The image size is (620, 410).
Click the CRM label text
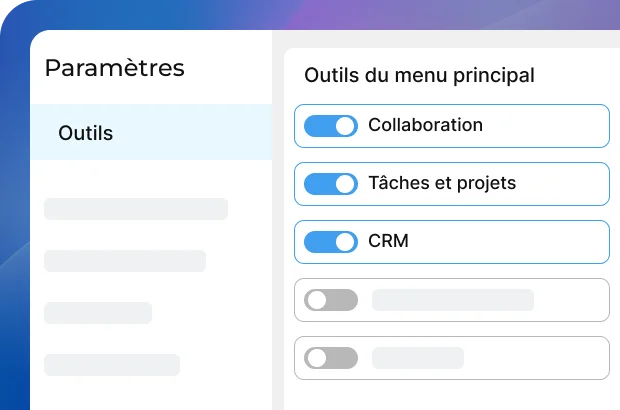388,242
